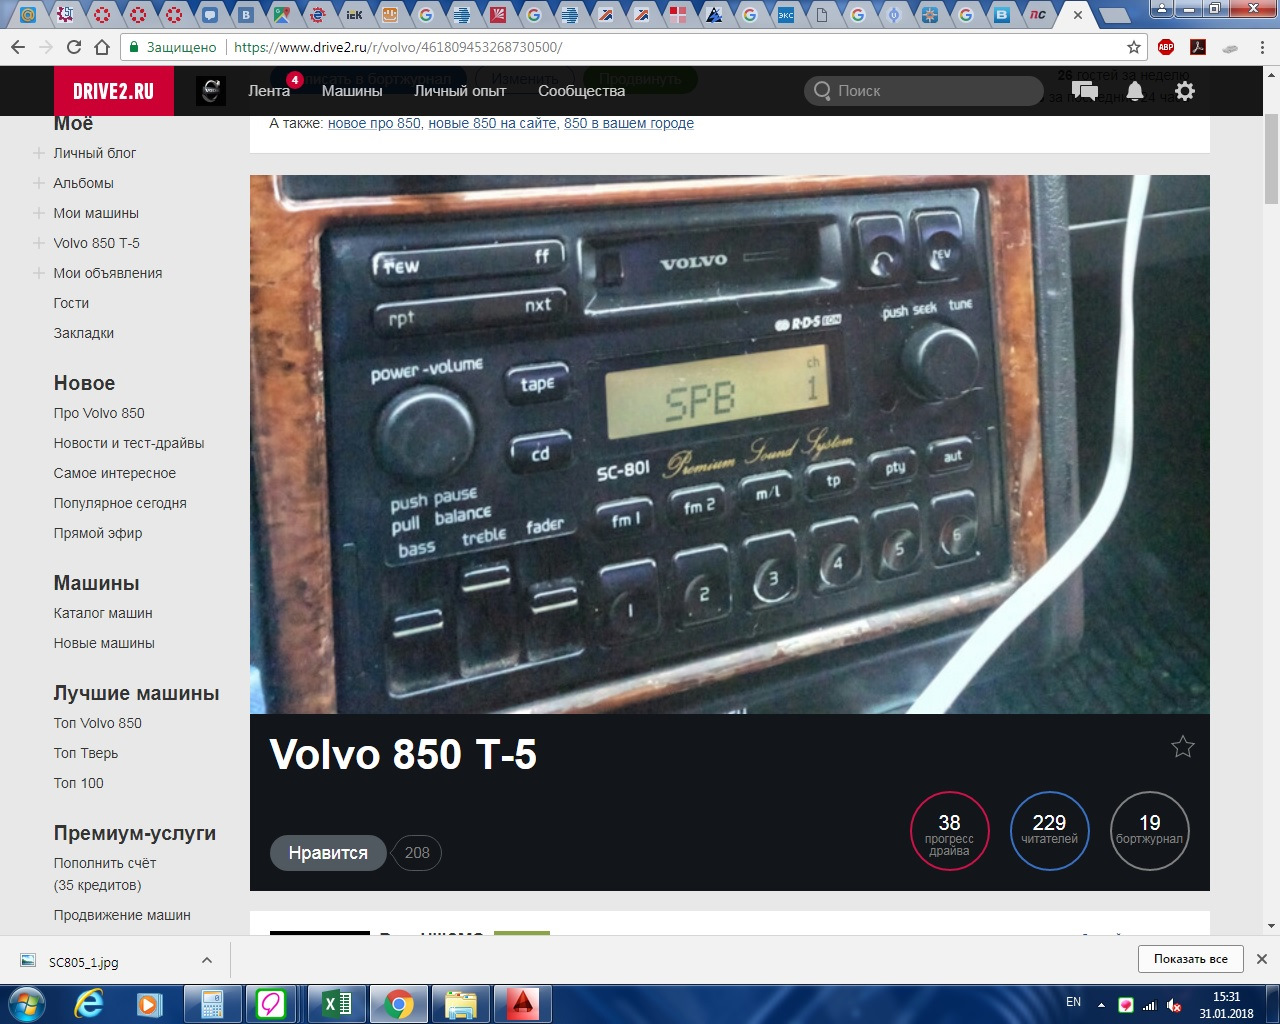
Task: Click the browser forward arrow
Action: click(x=46, y=47)
